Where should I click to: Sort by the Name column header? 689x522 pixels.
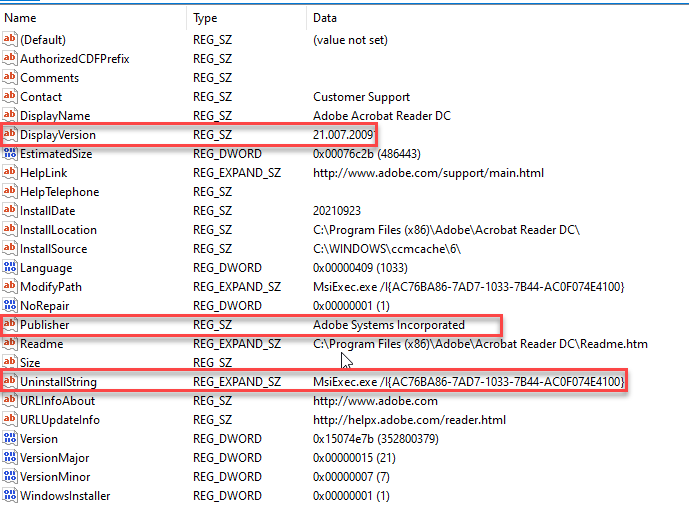pyautogui.click(x=93, y=18)
